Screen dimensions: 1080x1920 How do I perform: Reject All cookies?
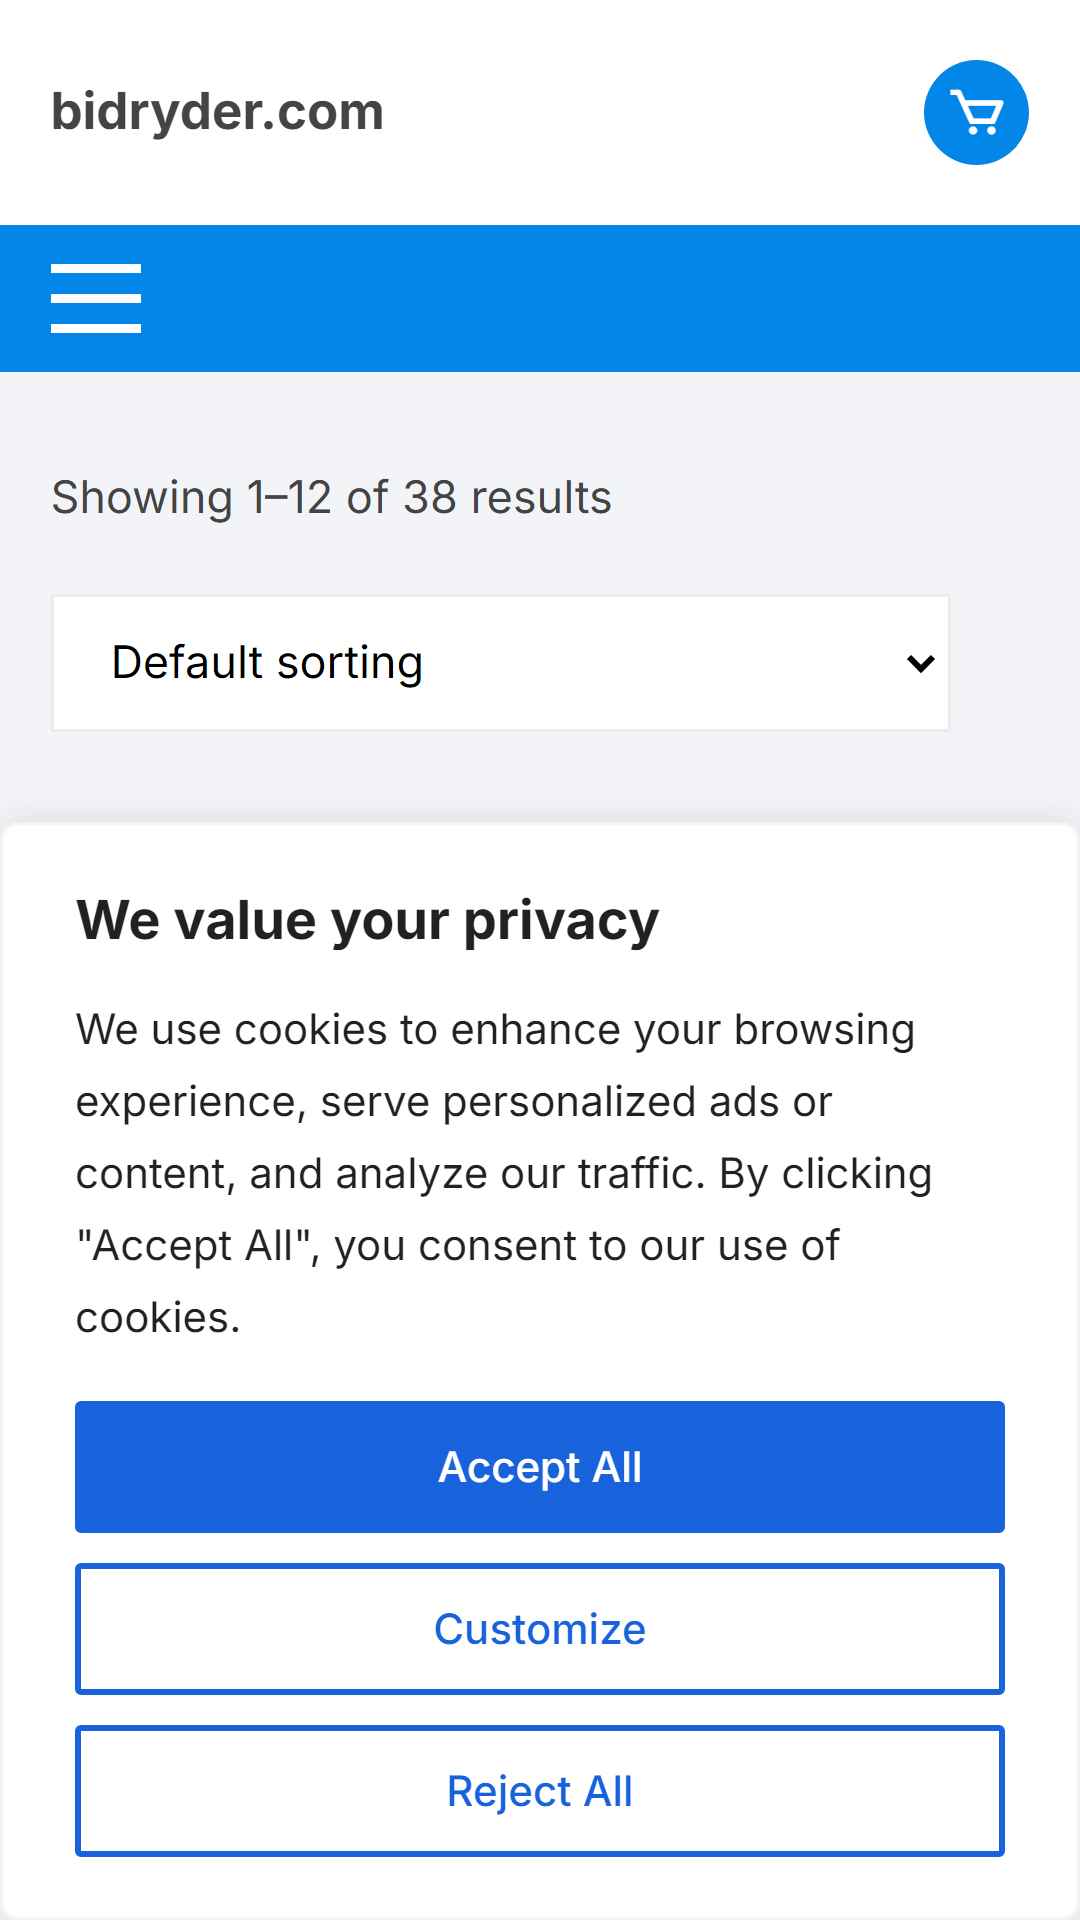540,1791
